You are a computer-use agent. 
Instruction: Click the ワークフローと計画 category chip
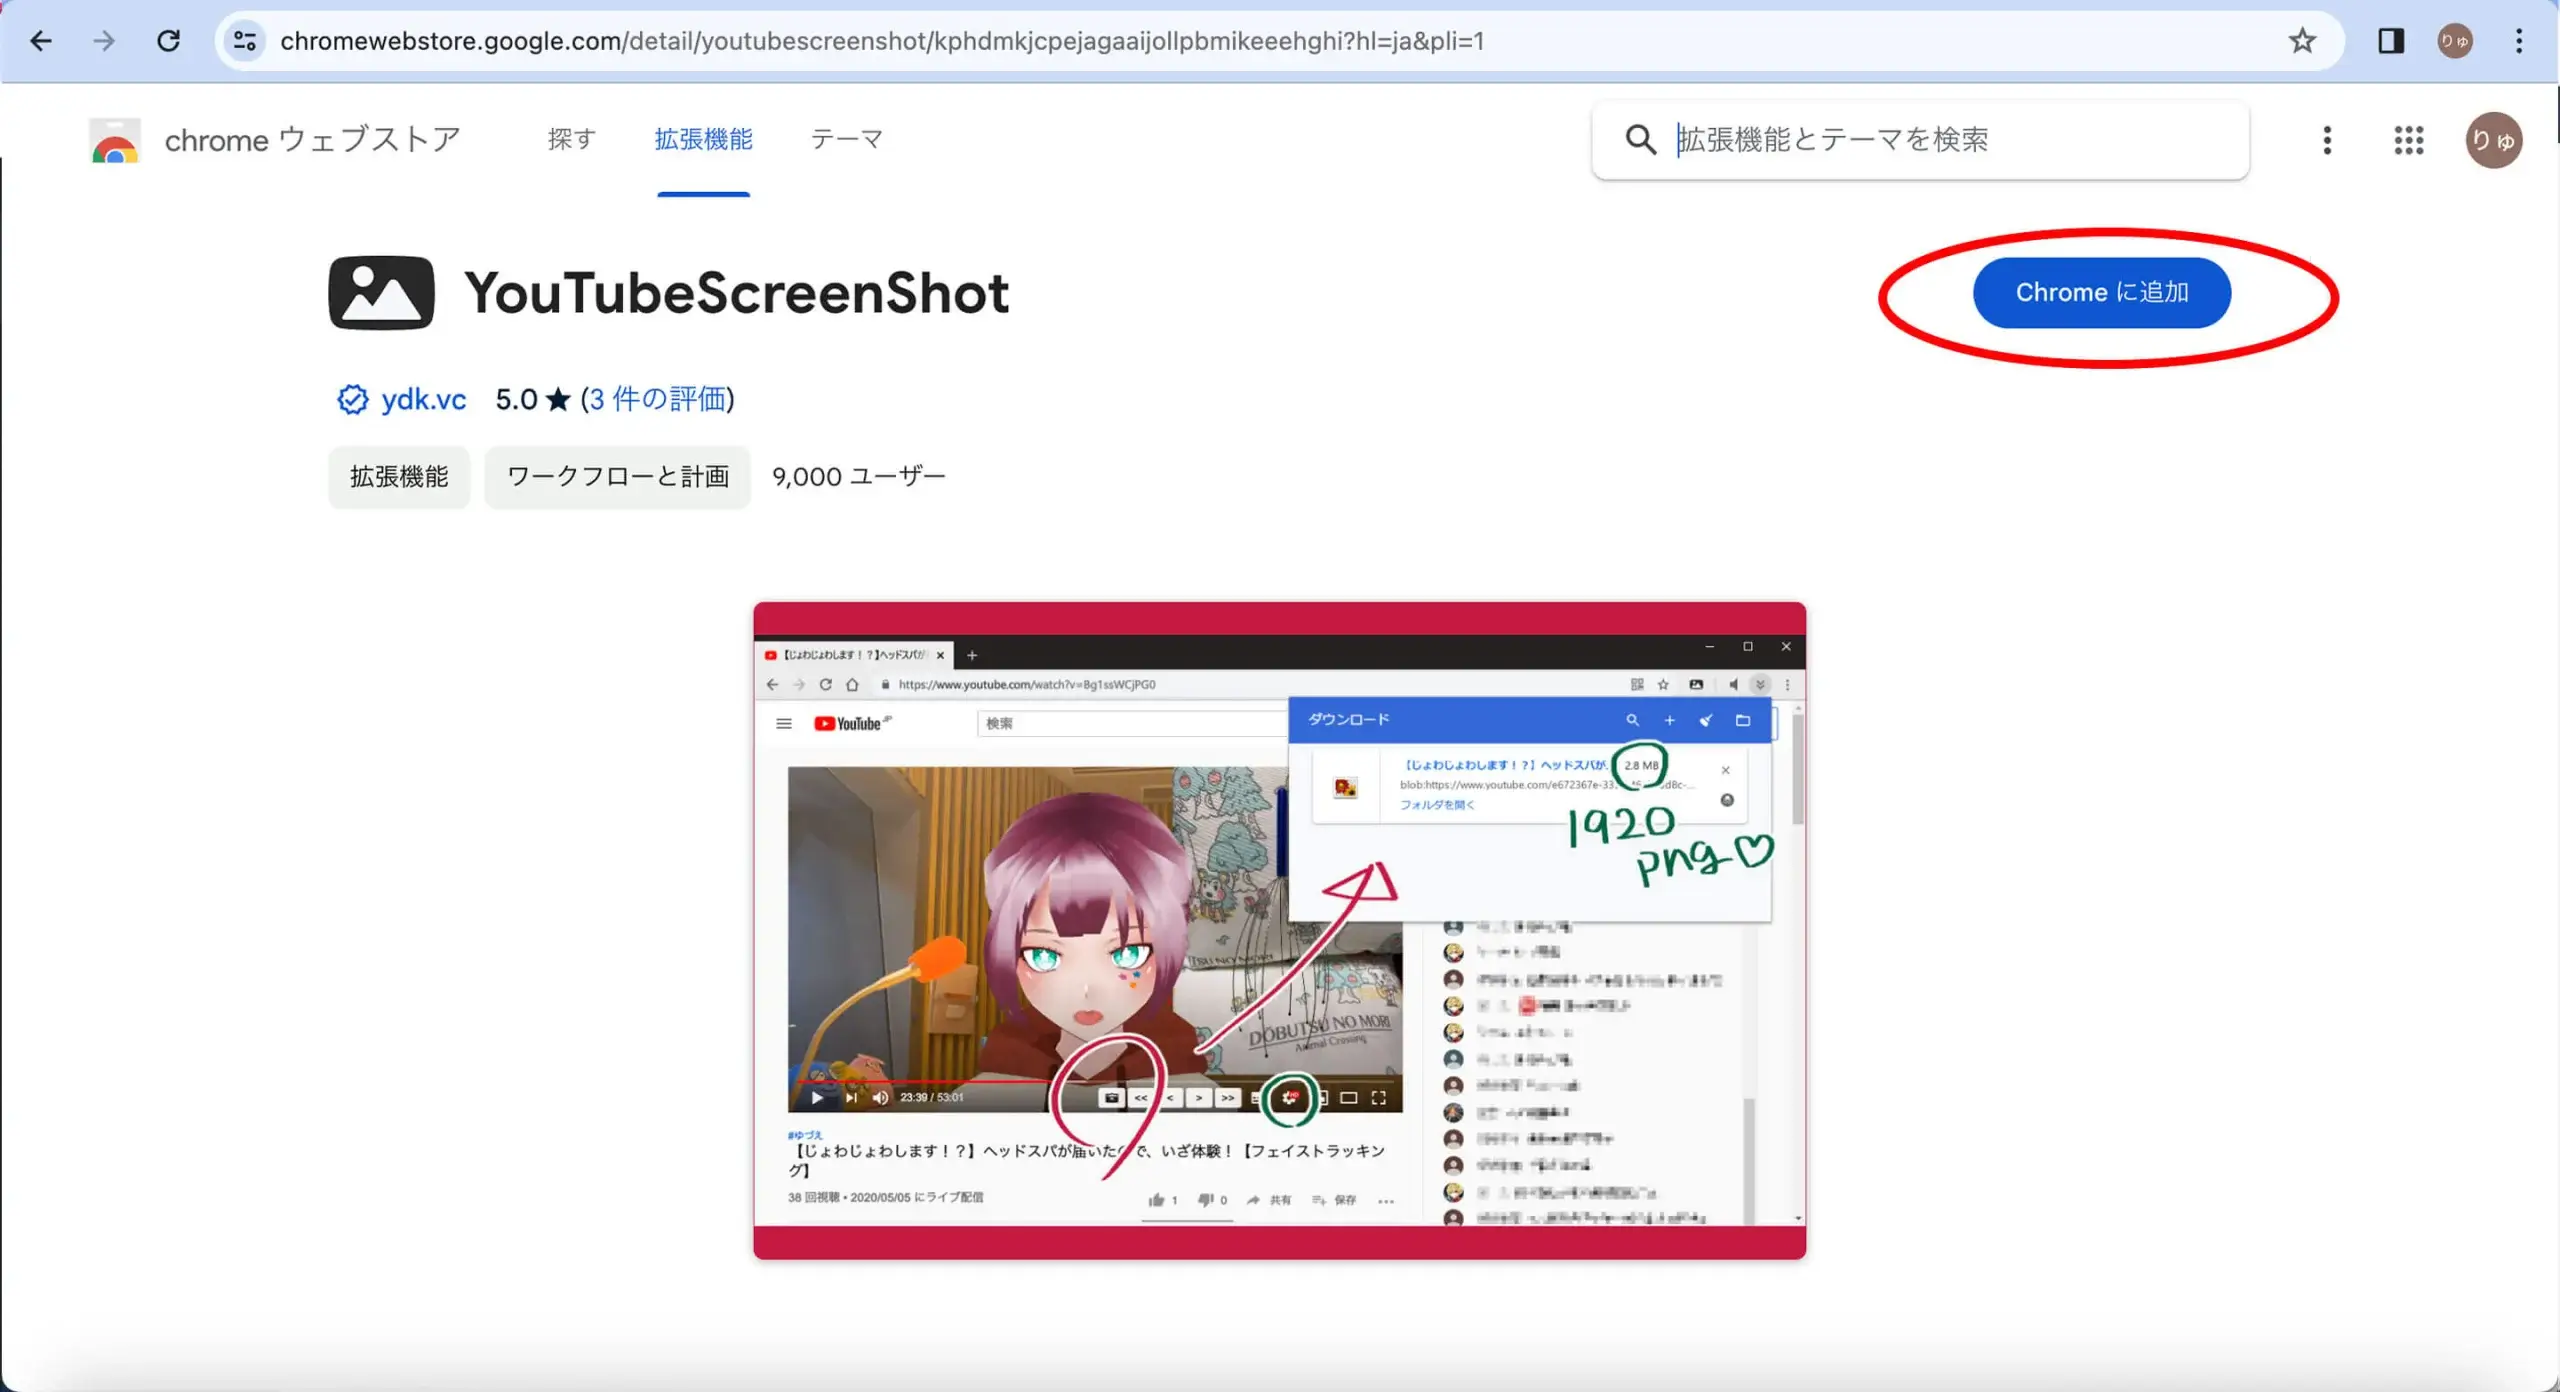coord(617,477)
